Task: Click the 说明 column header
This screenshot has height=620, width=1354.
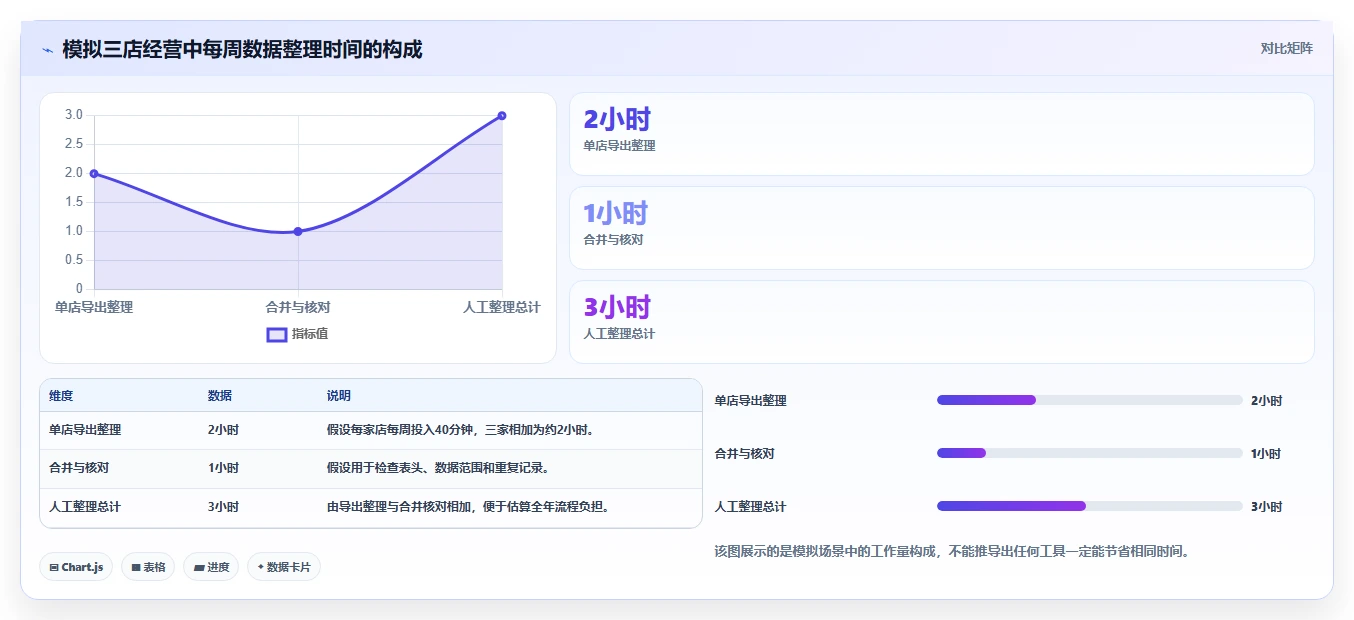Action: [339, 396]
